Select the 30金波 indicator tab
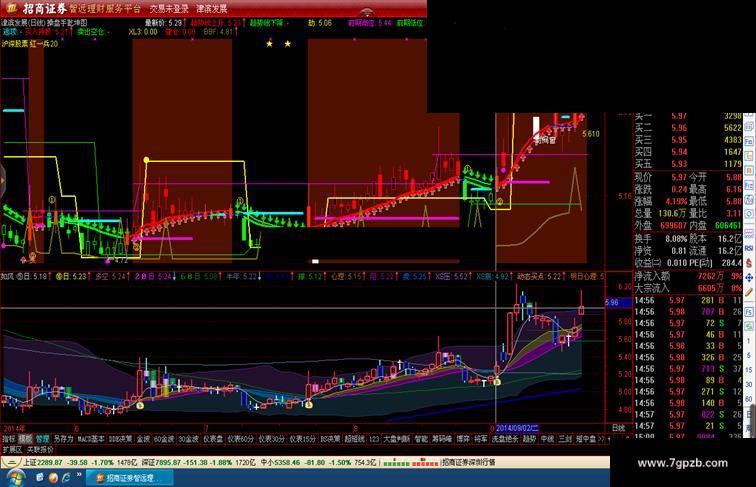The image size is (756, 487). pyautogui.click(x=189, y=439)
